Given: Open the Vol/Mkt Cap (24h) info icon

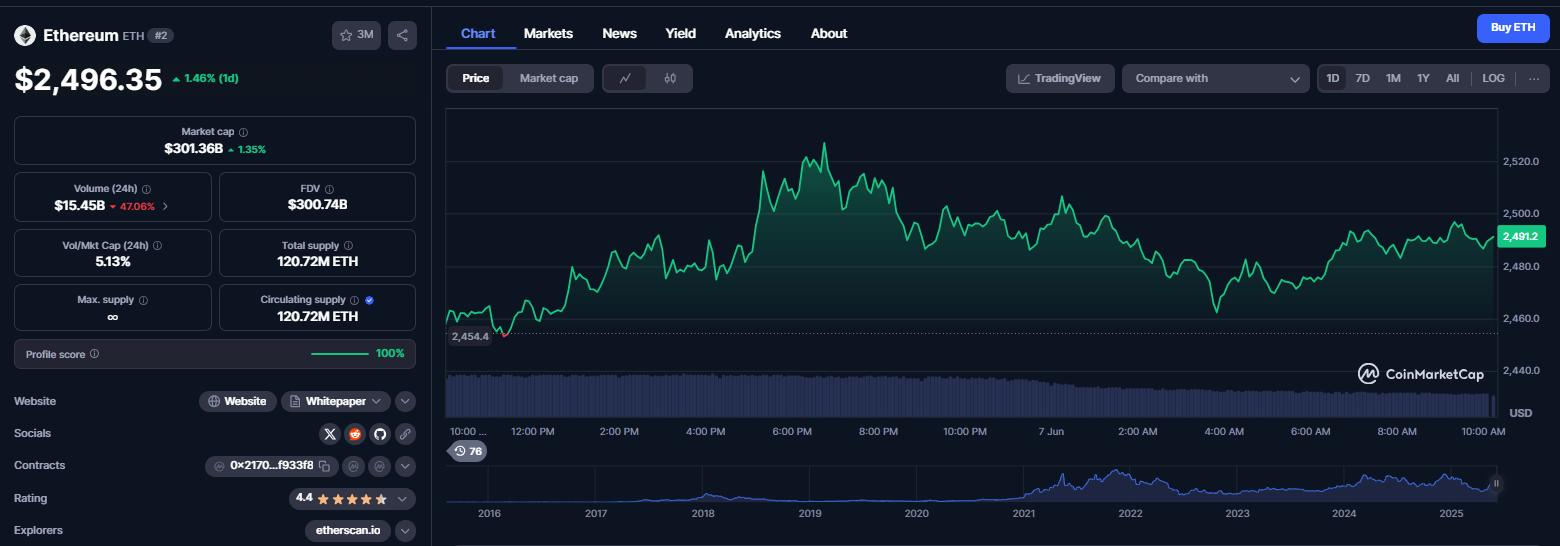Looking at the screenshot, I should (157, 245).
